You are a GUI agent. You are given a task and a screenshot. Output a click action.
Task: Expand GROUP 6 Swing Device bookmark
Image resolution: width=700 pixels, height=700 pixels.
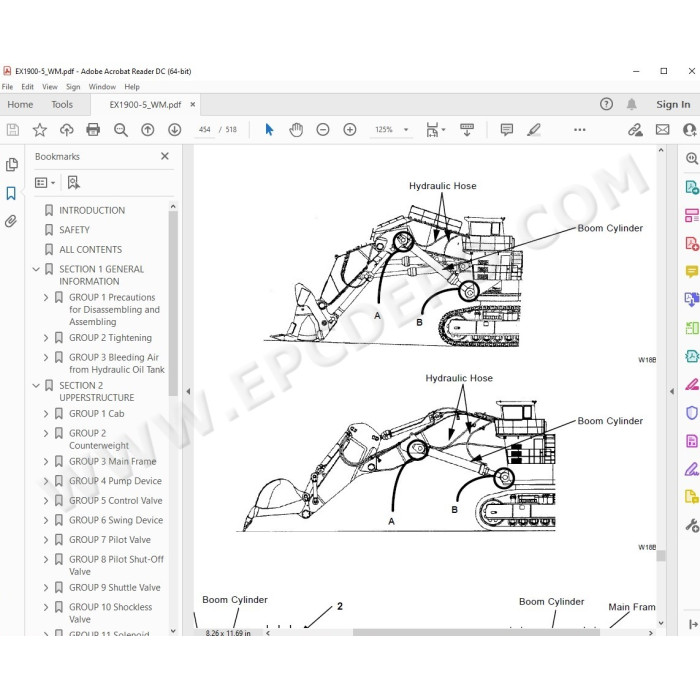click(x=46, y=521)
